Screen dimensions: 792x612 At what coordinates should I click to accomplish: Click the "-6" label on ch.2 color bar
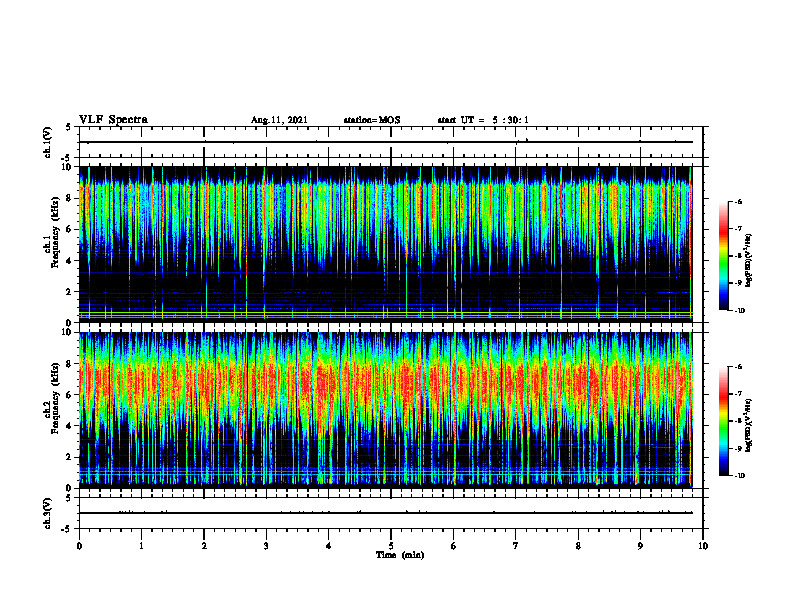point(738,367)
